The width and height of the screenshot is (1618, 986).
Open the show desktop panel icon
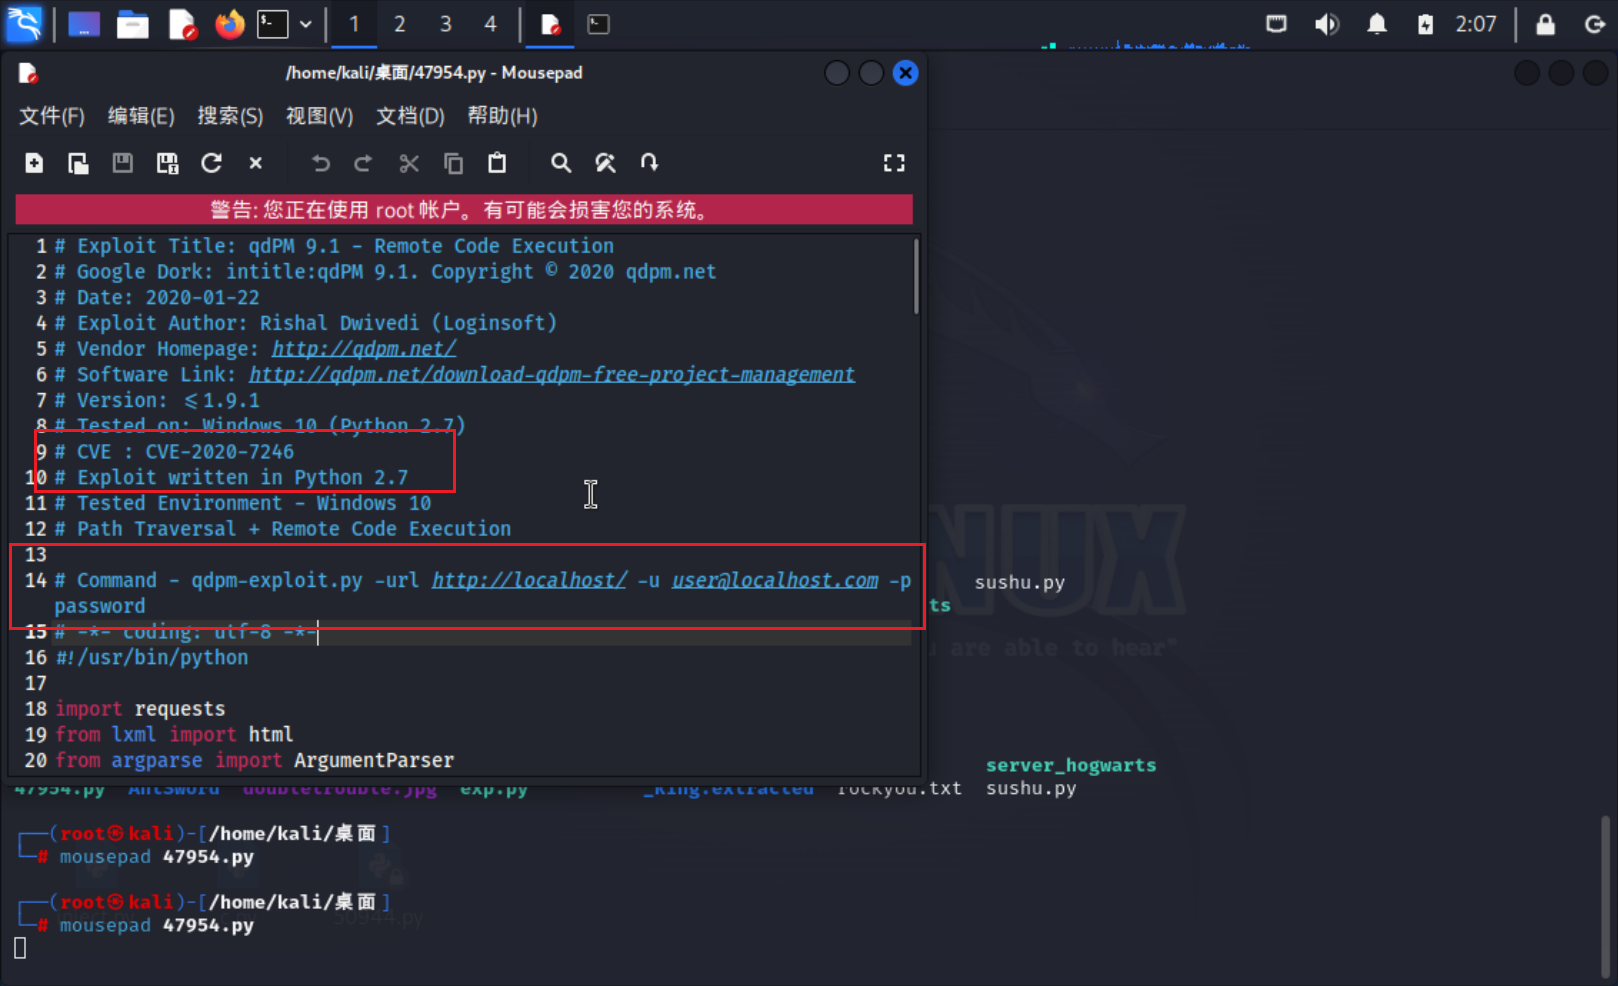84,24
